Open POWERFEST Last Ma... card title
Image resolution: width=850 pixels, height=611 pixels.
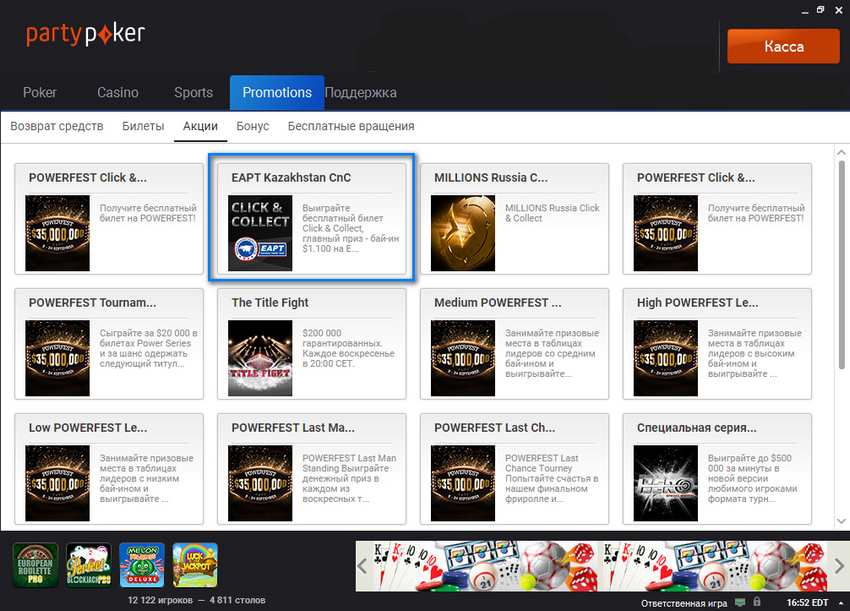[293, 428]
